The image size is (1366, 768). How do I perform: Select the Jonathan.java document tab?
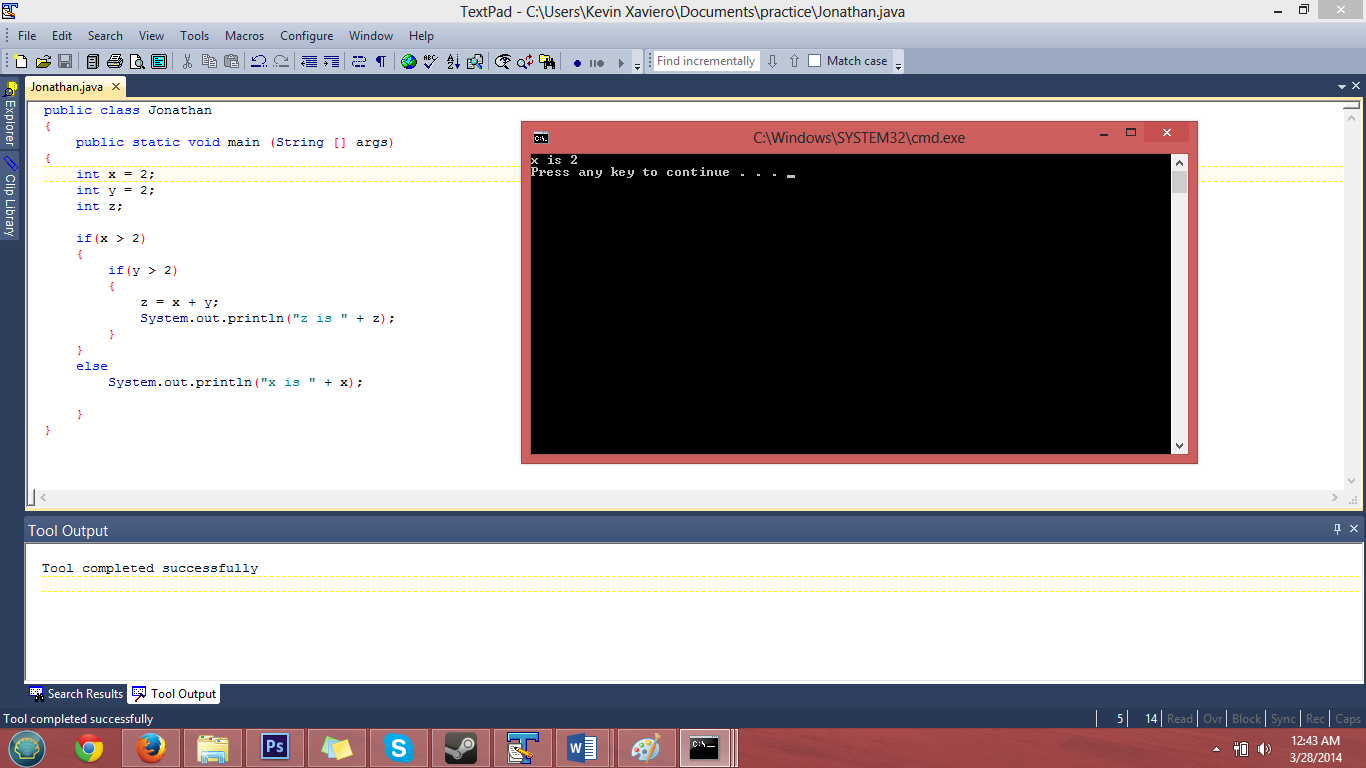[x=66, y=87]
